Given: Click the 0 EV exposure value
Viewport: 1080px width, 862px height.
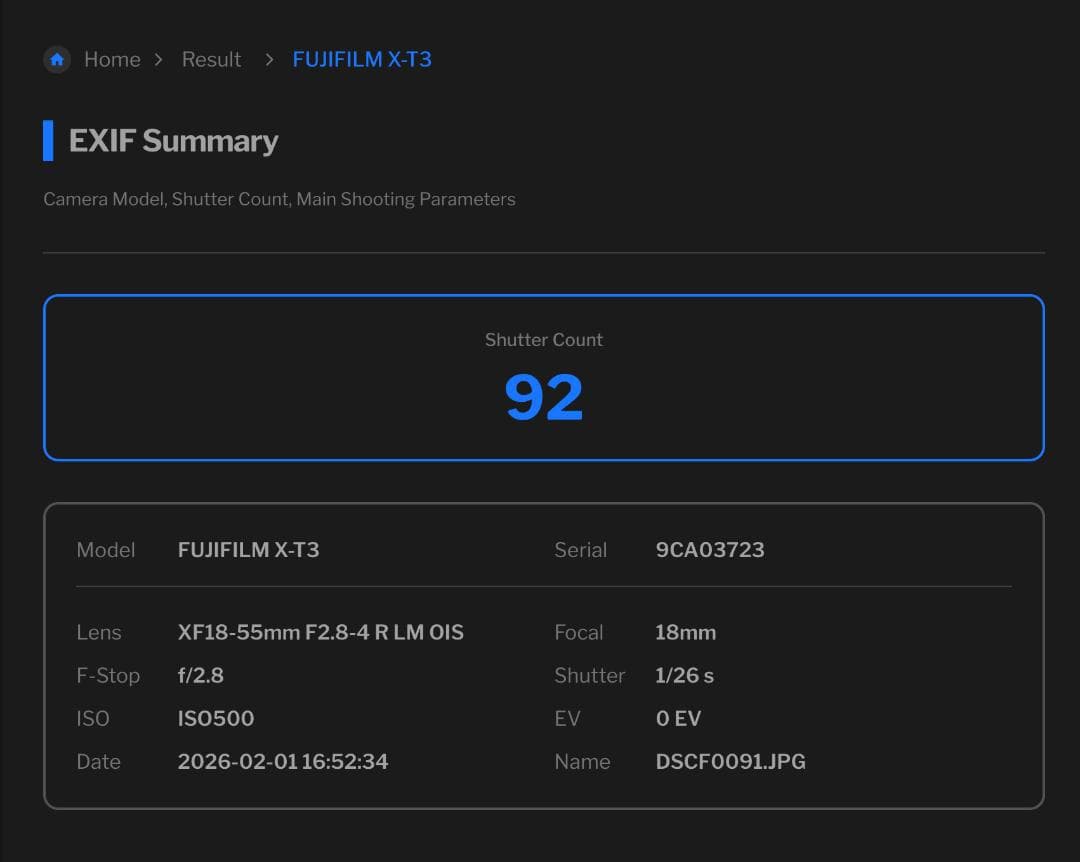Looking at the screenshot, I should (678, 719).
